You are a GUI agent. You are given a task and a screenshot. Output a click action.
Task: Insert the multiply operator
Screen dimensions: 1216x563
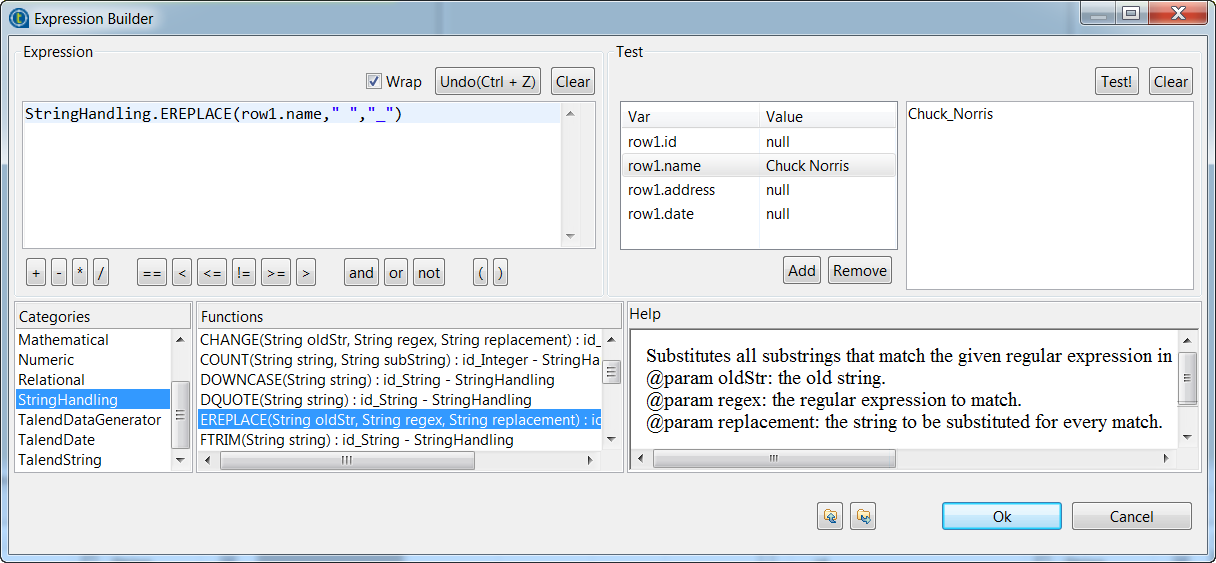pos(80,272)
